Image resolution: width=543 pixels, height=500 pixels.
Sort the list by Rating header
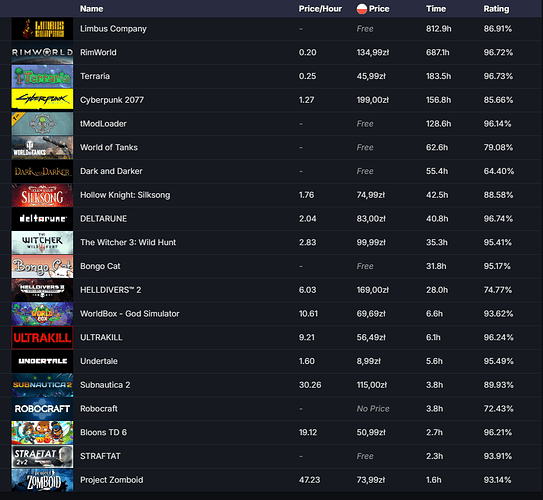(x=496, y=9)
